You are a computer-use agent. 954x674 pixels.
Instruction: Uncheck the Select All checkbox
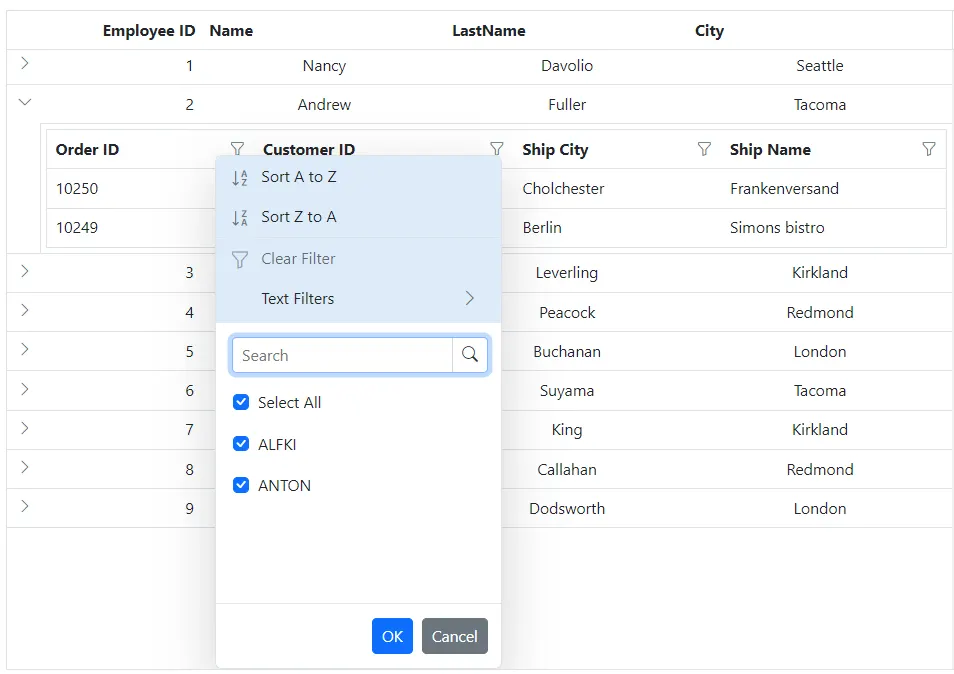240,402
